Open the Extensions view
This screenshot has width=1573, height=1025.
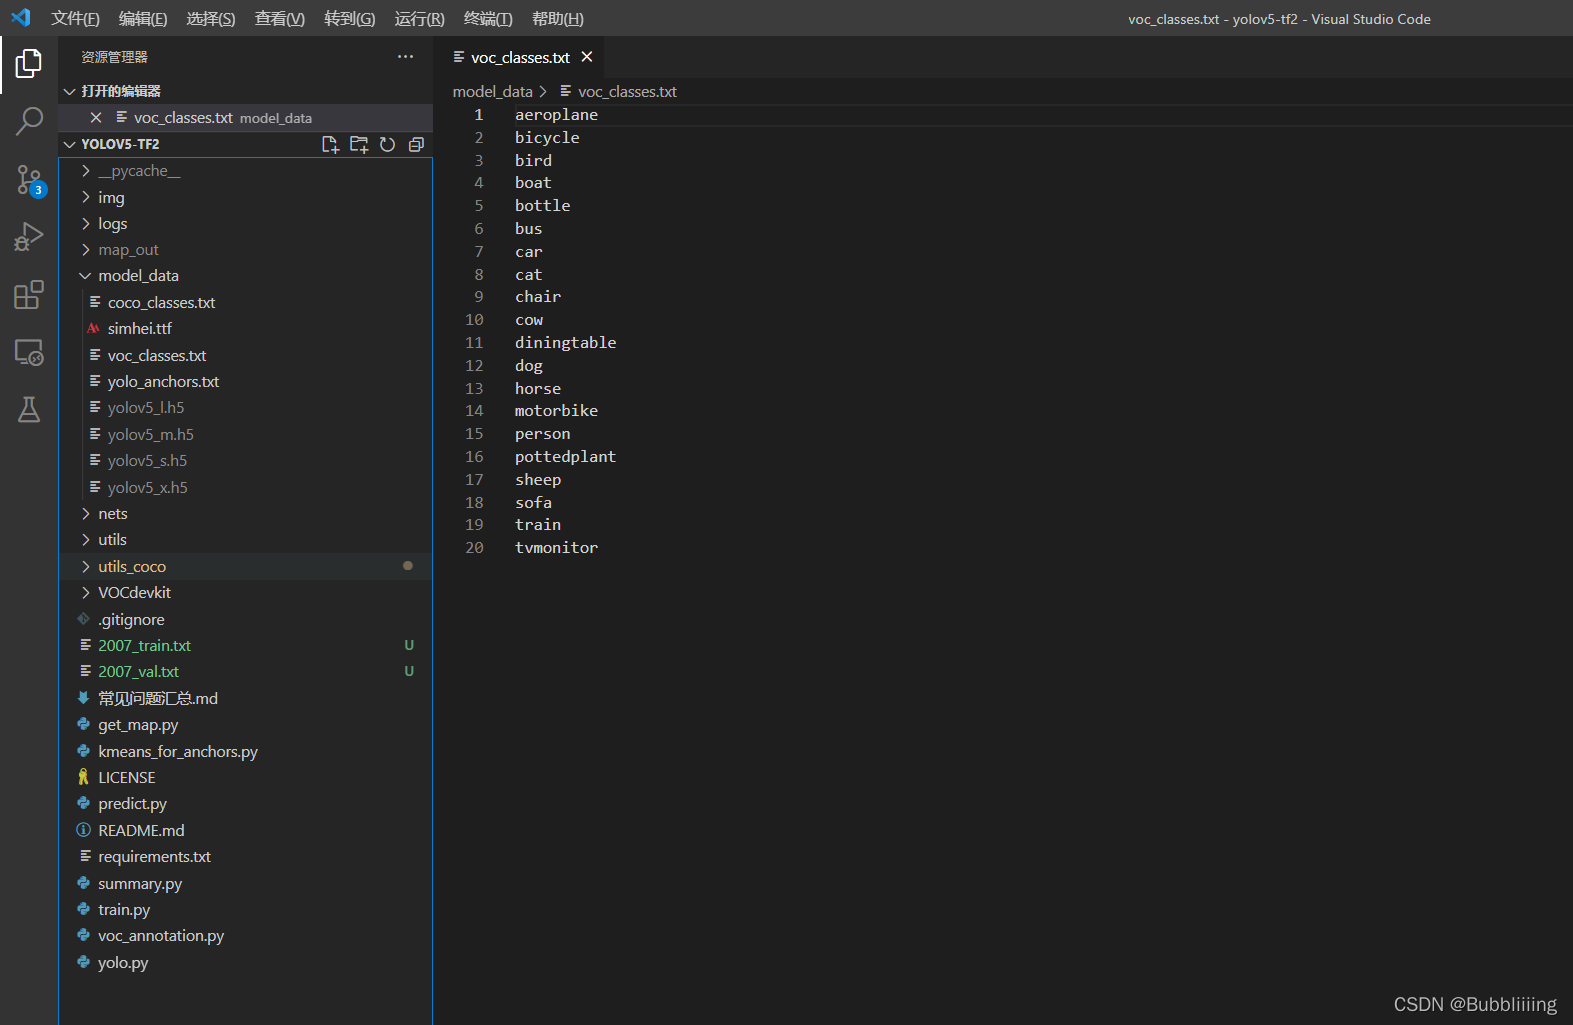point(29,295)
